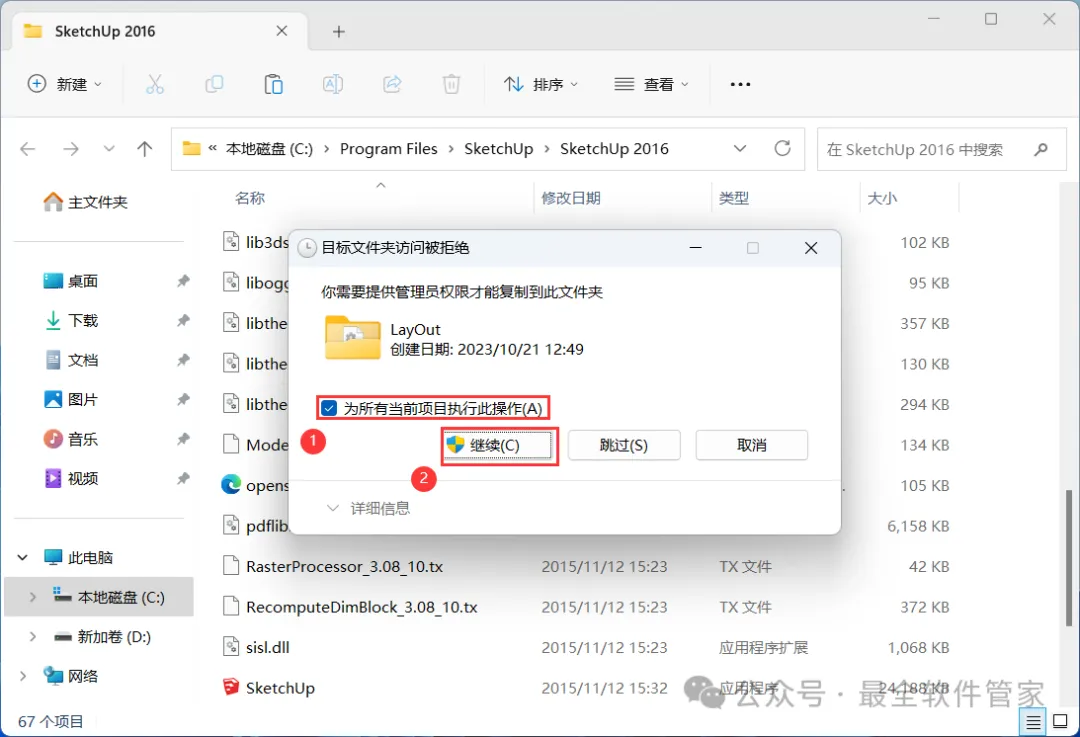Select RasterProcessor_3.08_10.tx file
The image size is (1080, 737).
coord(344,566)
